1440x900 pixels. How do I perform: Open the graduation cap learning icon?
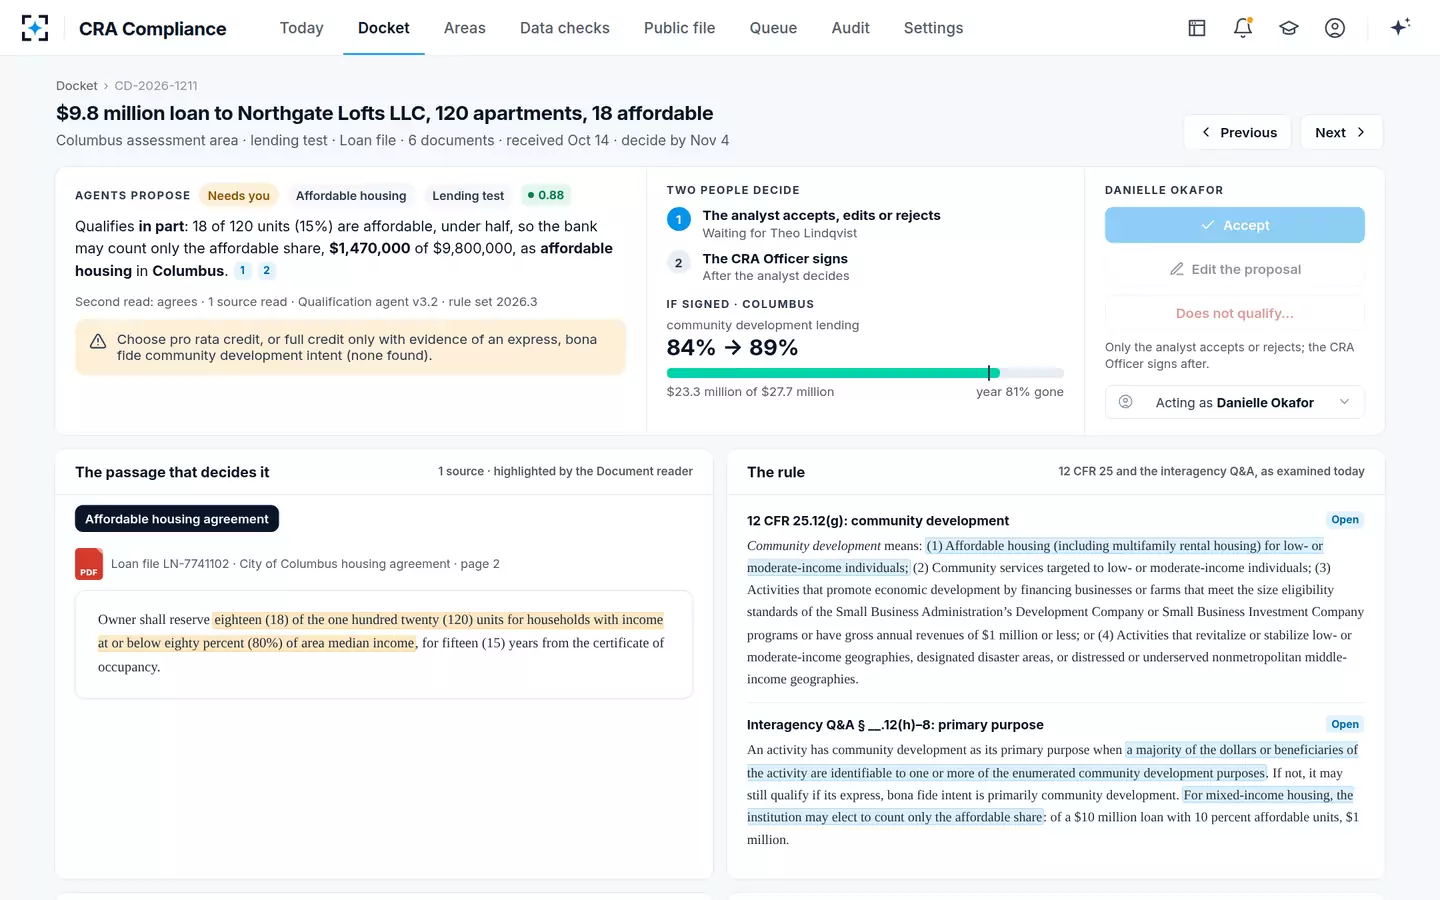1289,28
